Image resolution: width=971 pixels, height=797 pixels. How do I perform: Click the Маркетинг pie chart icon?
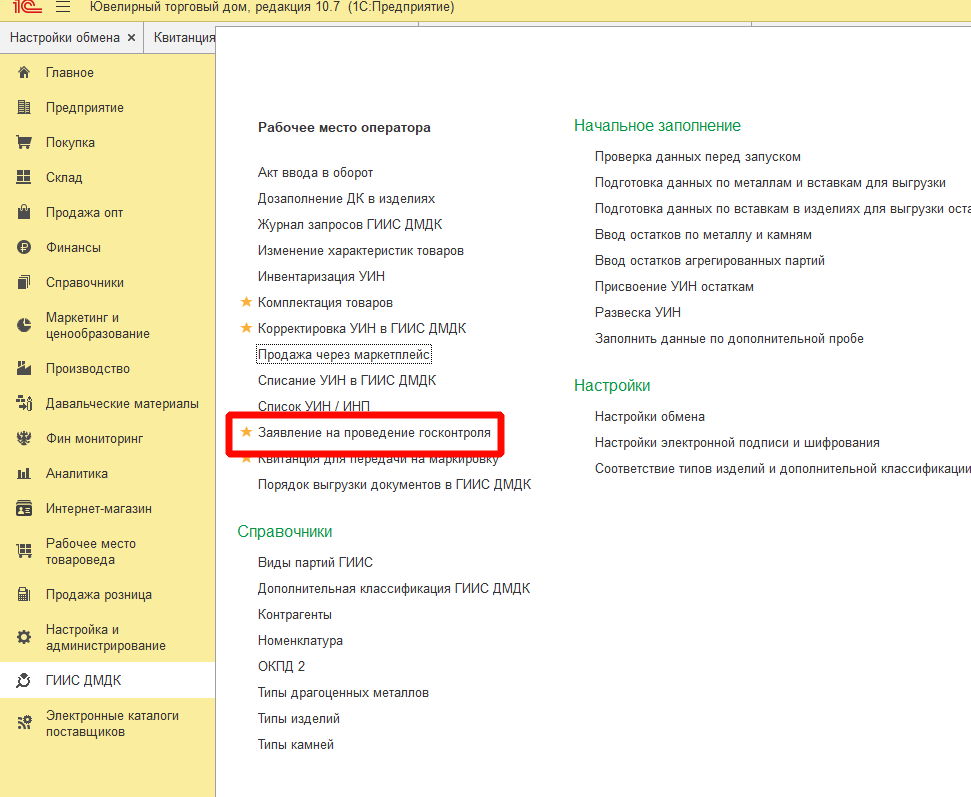(24, 325)
